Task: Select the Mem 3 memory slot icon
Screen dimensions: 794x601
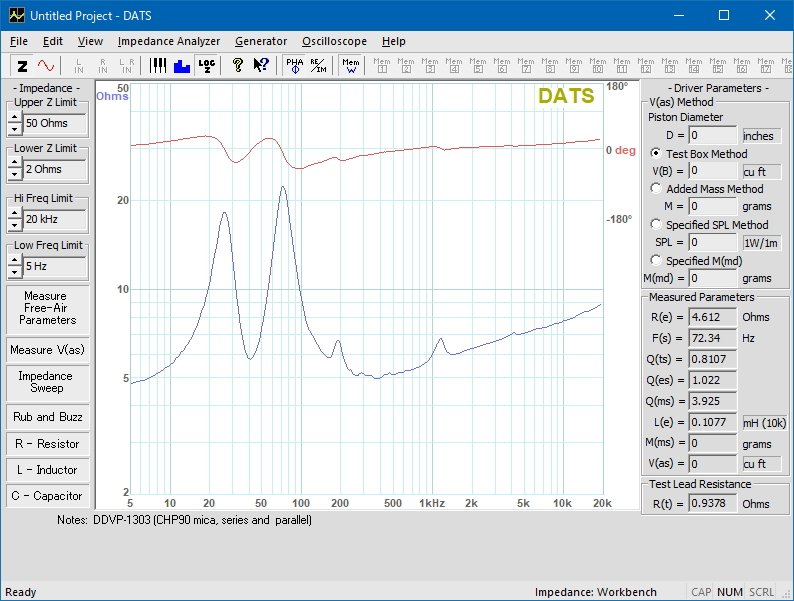Action: tap(429, 66)
